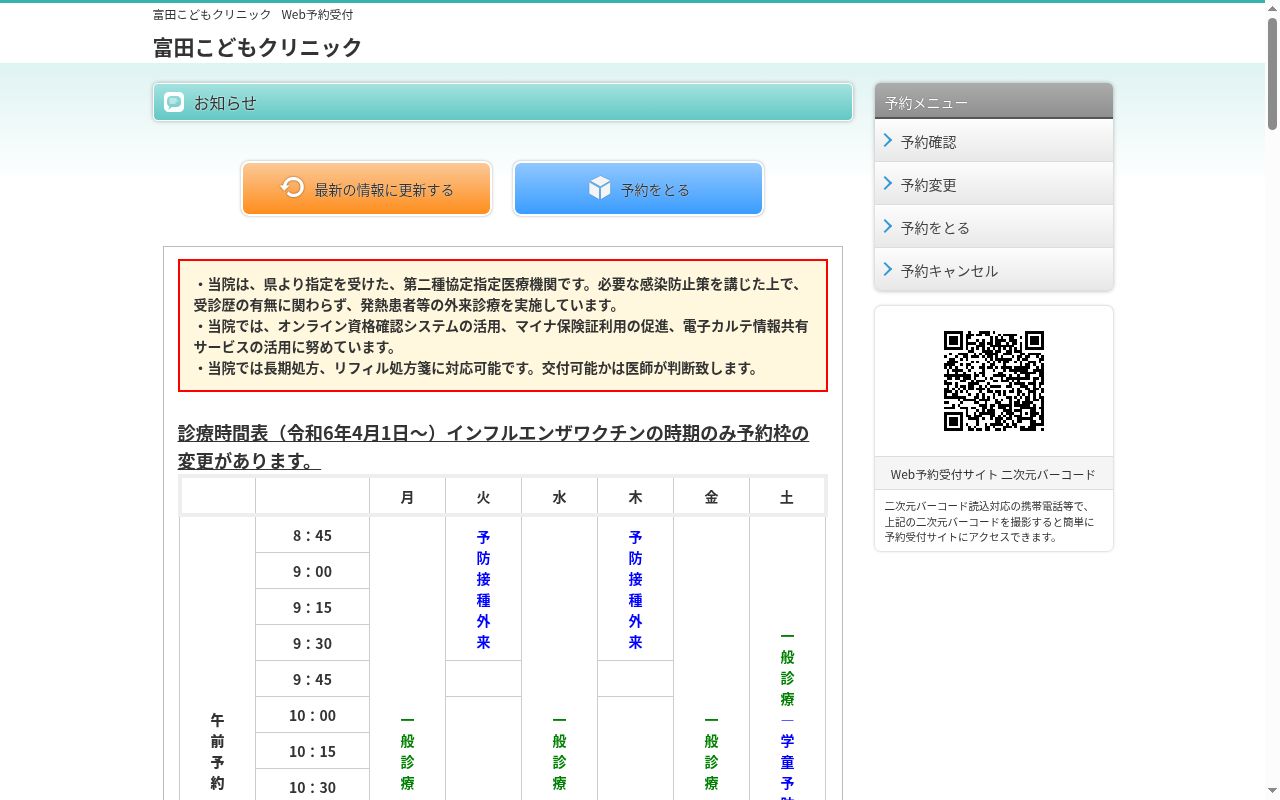Click the Web予約受付サイト 二次元バーコード caption
Screen dimensions: 1280x800
(993, 474)
